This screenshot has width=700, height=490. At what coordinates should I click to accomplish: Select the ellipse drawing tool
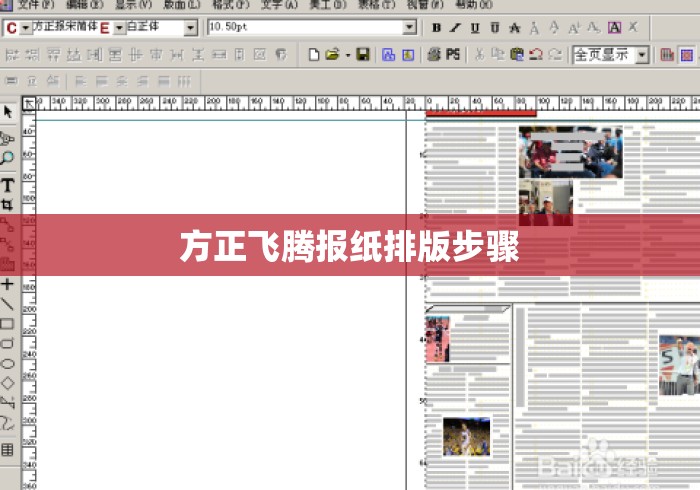tap(7, 363)
